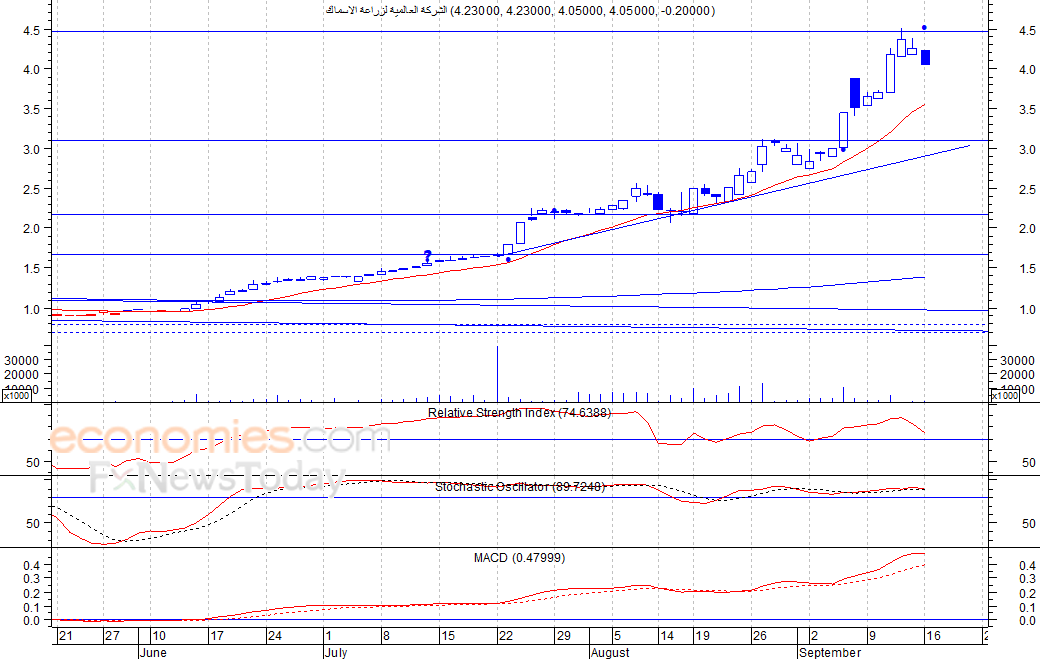This screenshot has height=659, width=1040.
Task: Click the right MACD axis 0.0 label
Action: coord(1027,621)
